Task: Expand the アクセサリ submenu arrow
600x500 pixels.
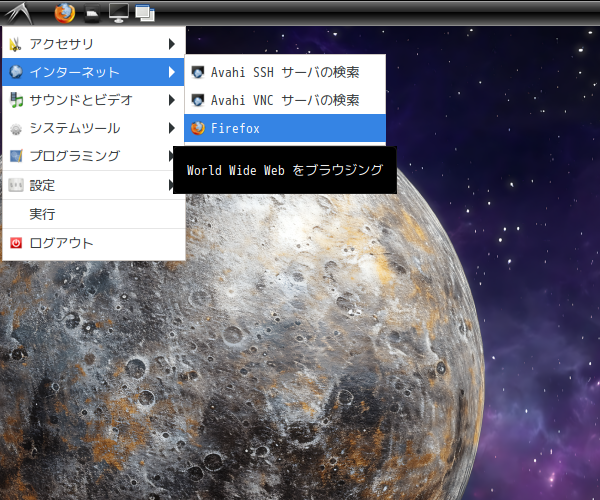Action: pyautogui.click(x=172, y=44)
